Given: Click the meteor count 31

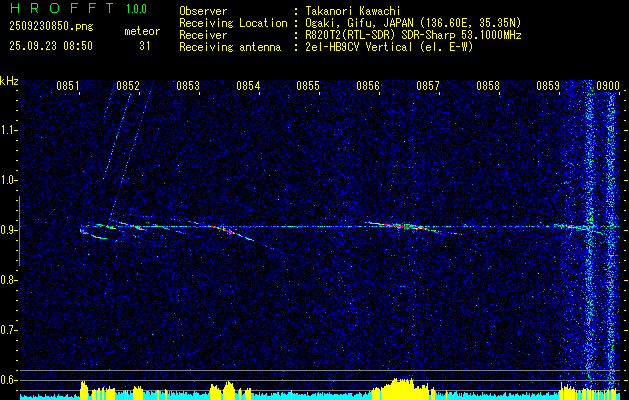Looking at the screenshot, I should click(x=145, y=46).
